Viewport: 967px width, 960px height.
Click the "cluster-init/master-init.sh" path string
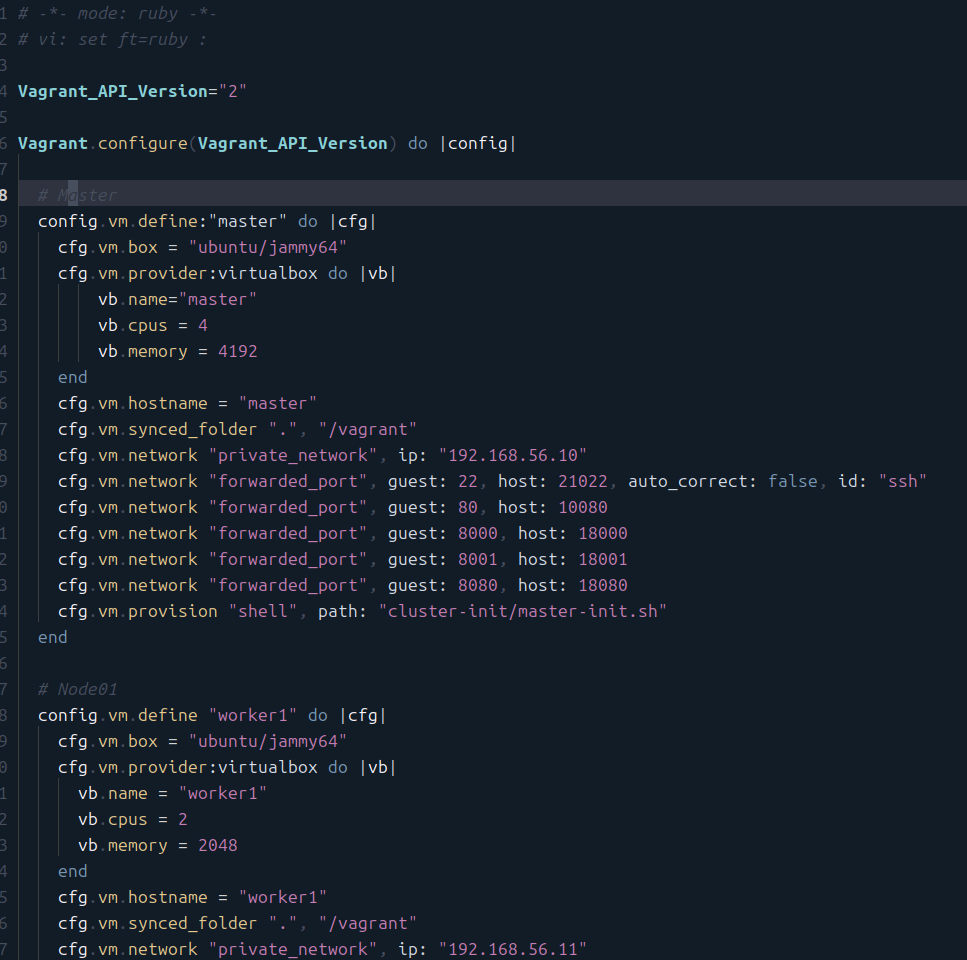point(522,611)
